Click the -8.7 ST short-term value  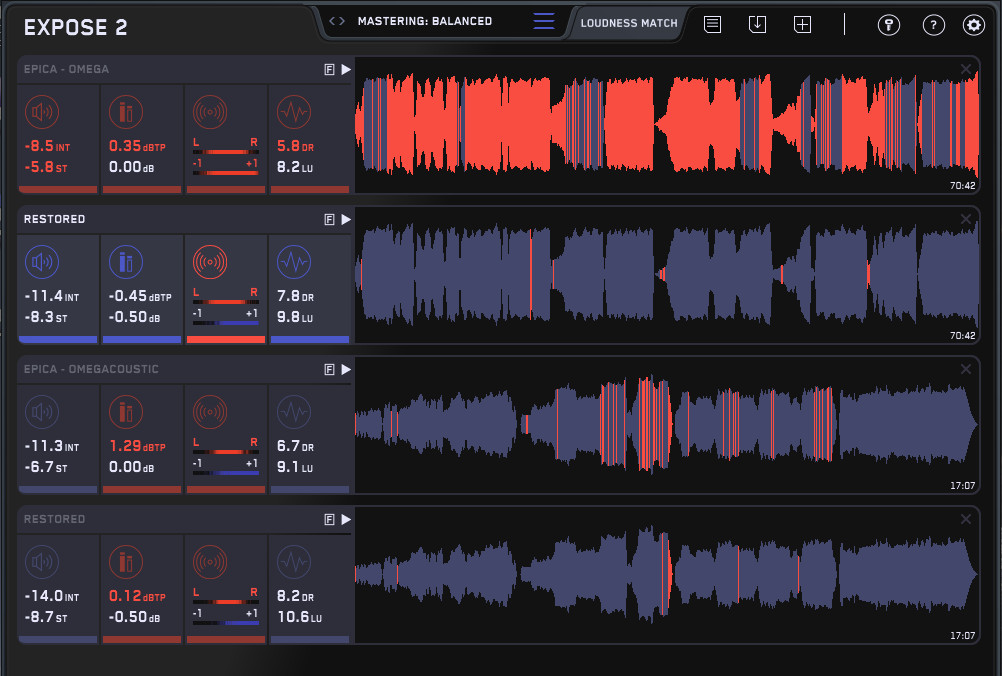coord(46,618)
